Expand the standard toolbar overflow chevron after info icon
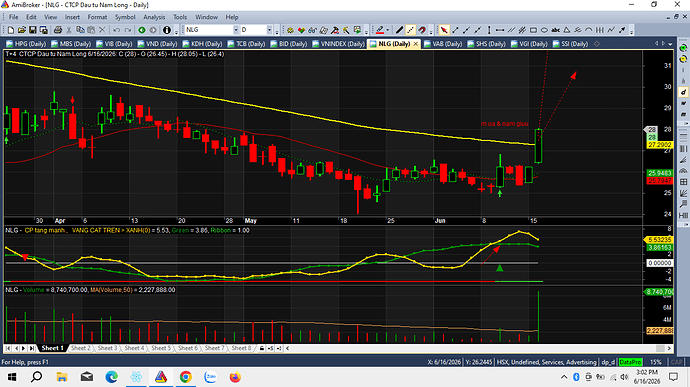 coord(176,32)
